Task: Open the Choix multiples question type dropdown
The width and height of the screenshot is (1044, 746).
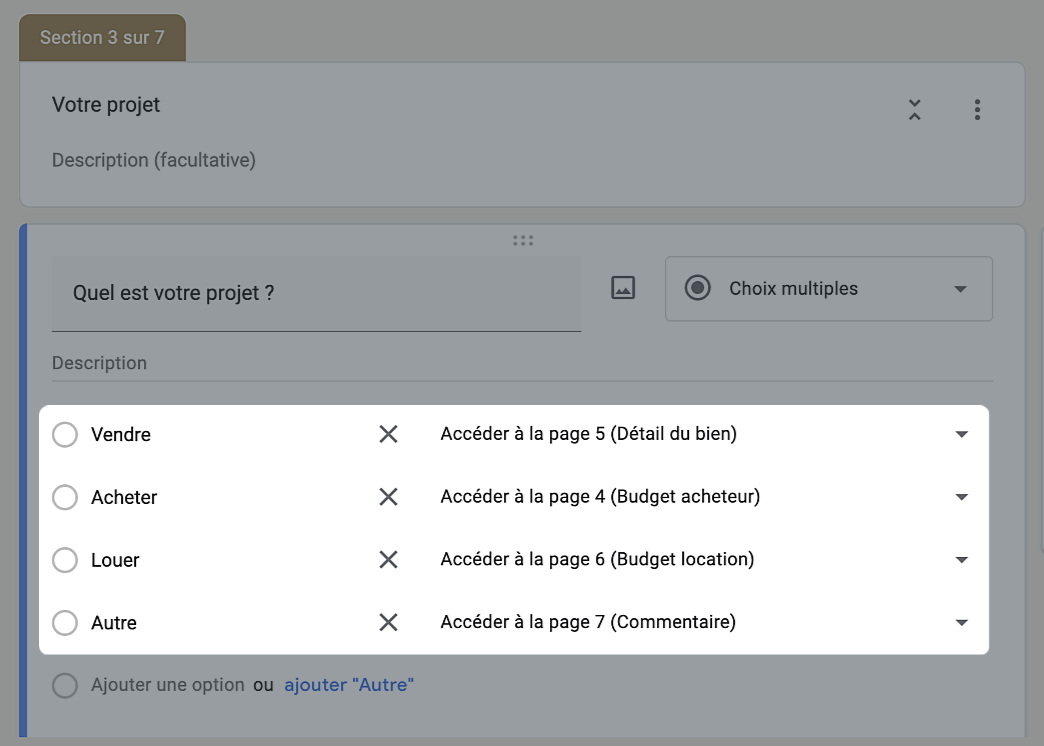Action: 828,289
